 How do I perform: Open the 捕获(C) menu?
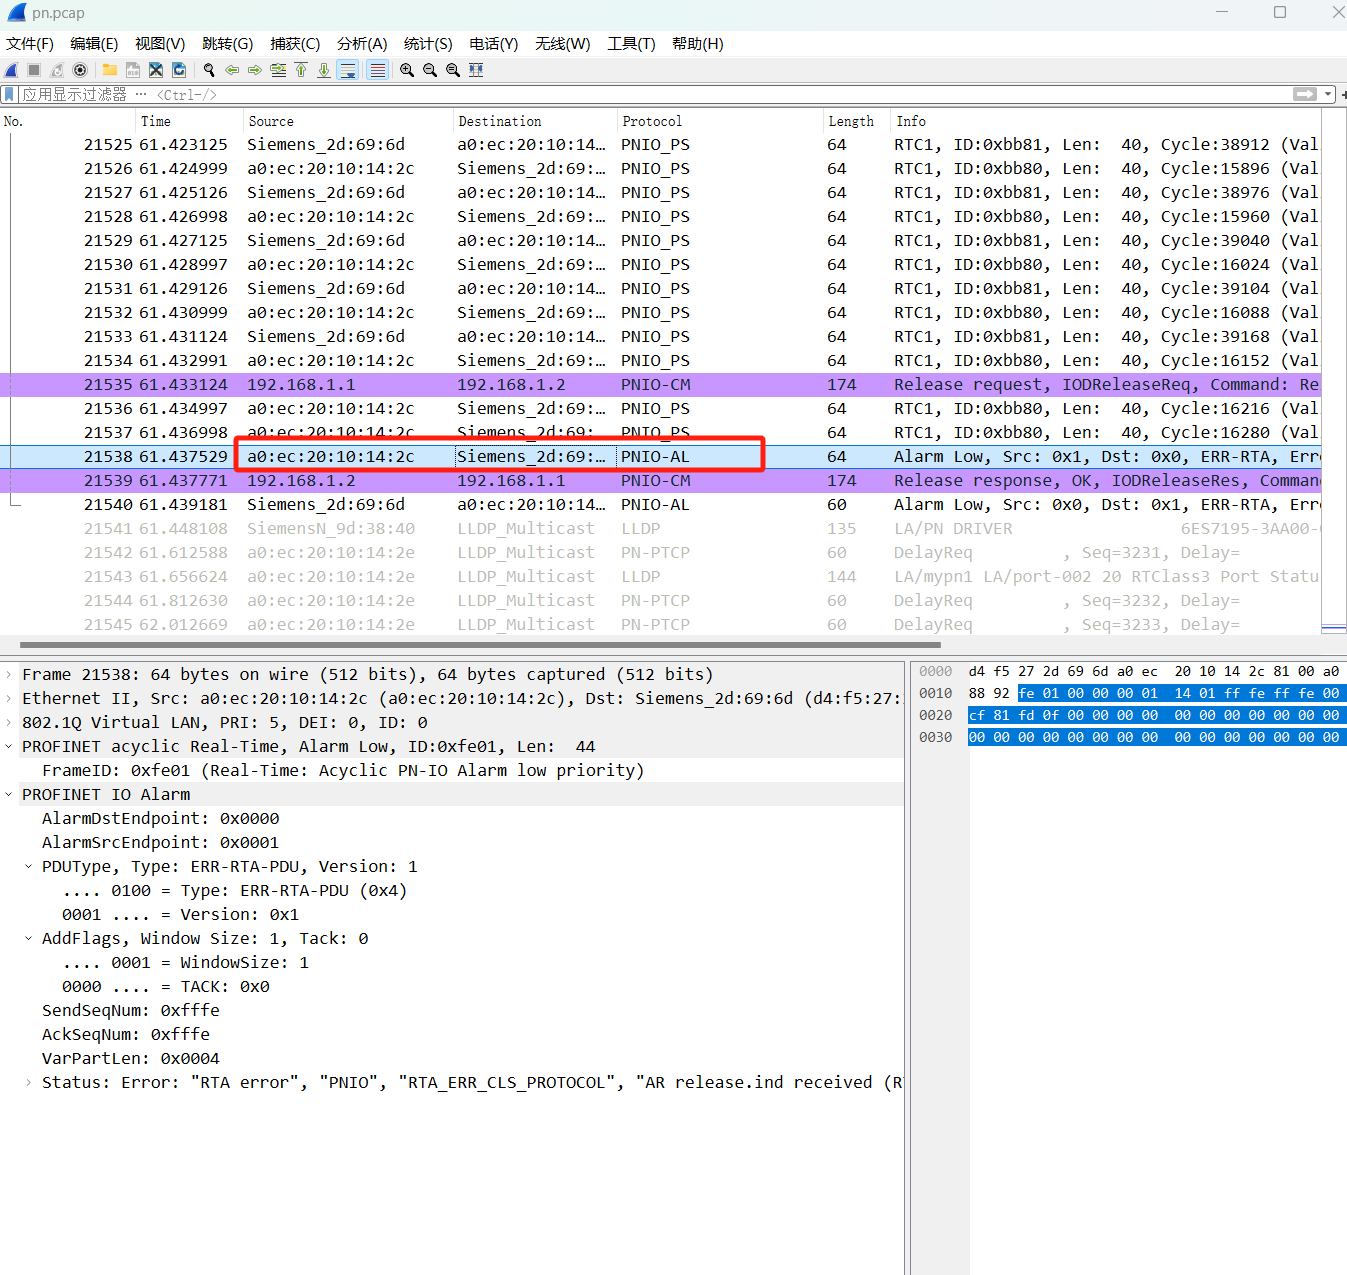(295, 44)
